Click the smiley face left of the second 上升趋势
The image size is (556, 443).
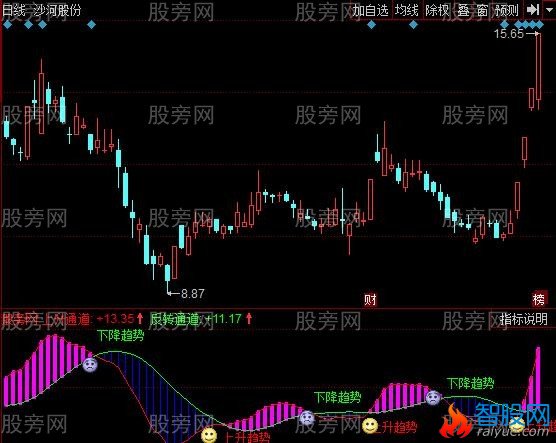[370, 426]
